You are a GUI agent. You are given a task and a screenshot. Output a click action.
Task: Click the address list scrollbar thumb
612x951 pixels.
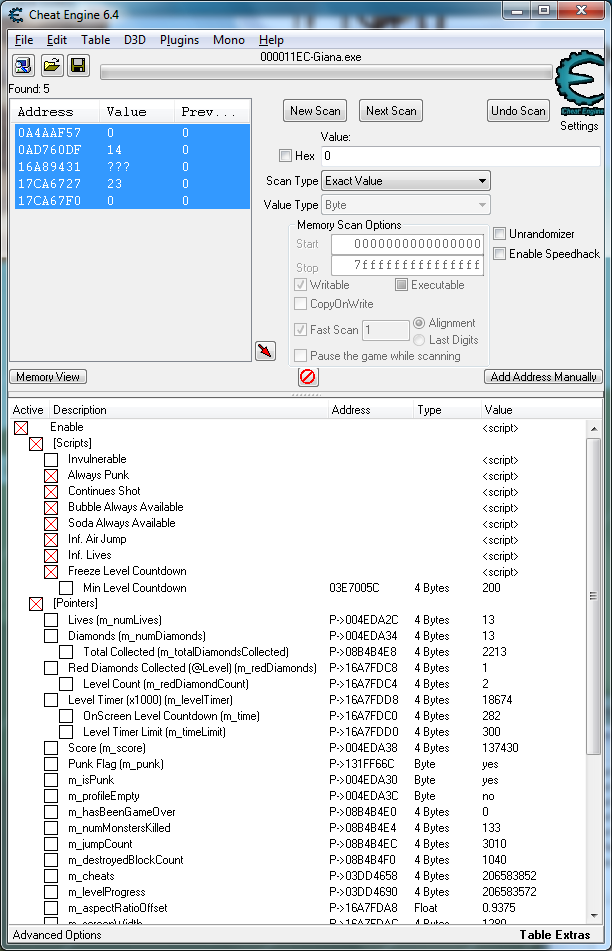pos(593,597)
